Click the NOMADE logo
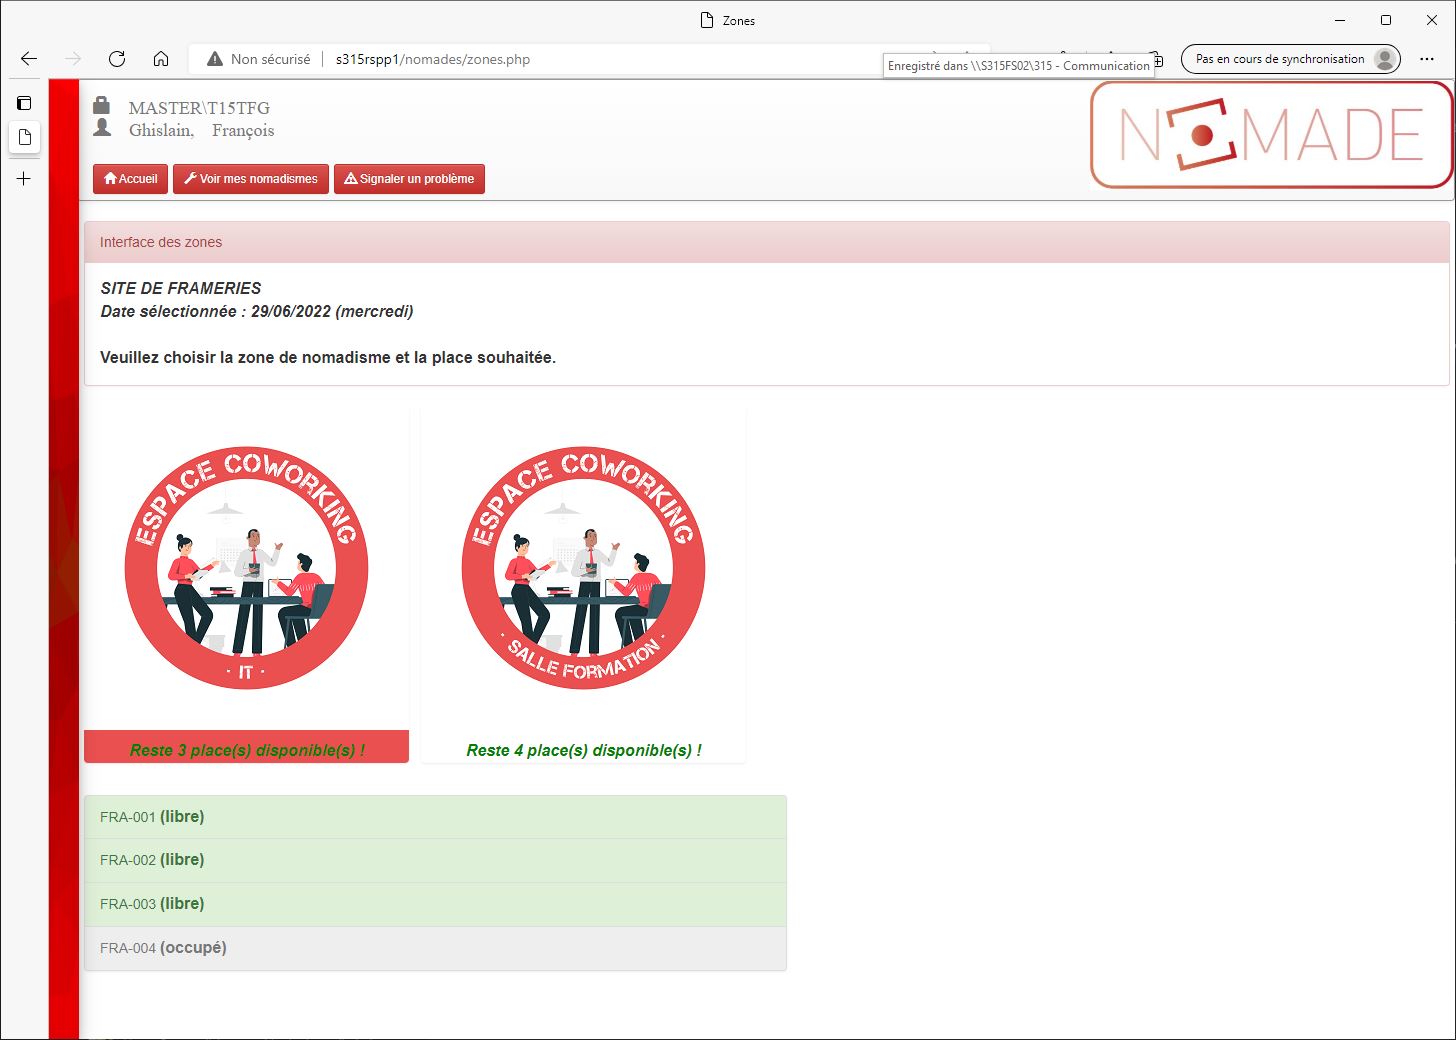This screenshot has height=1040, width=1456. 1271,135
